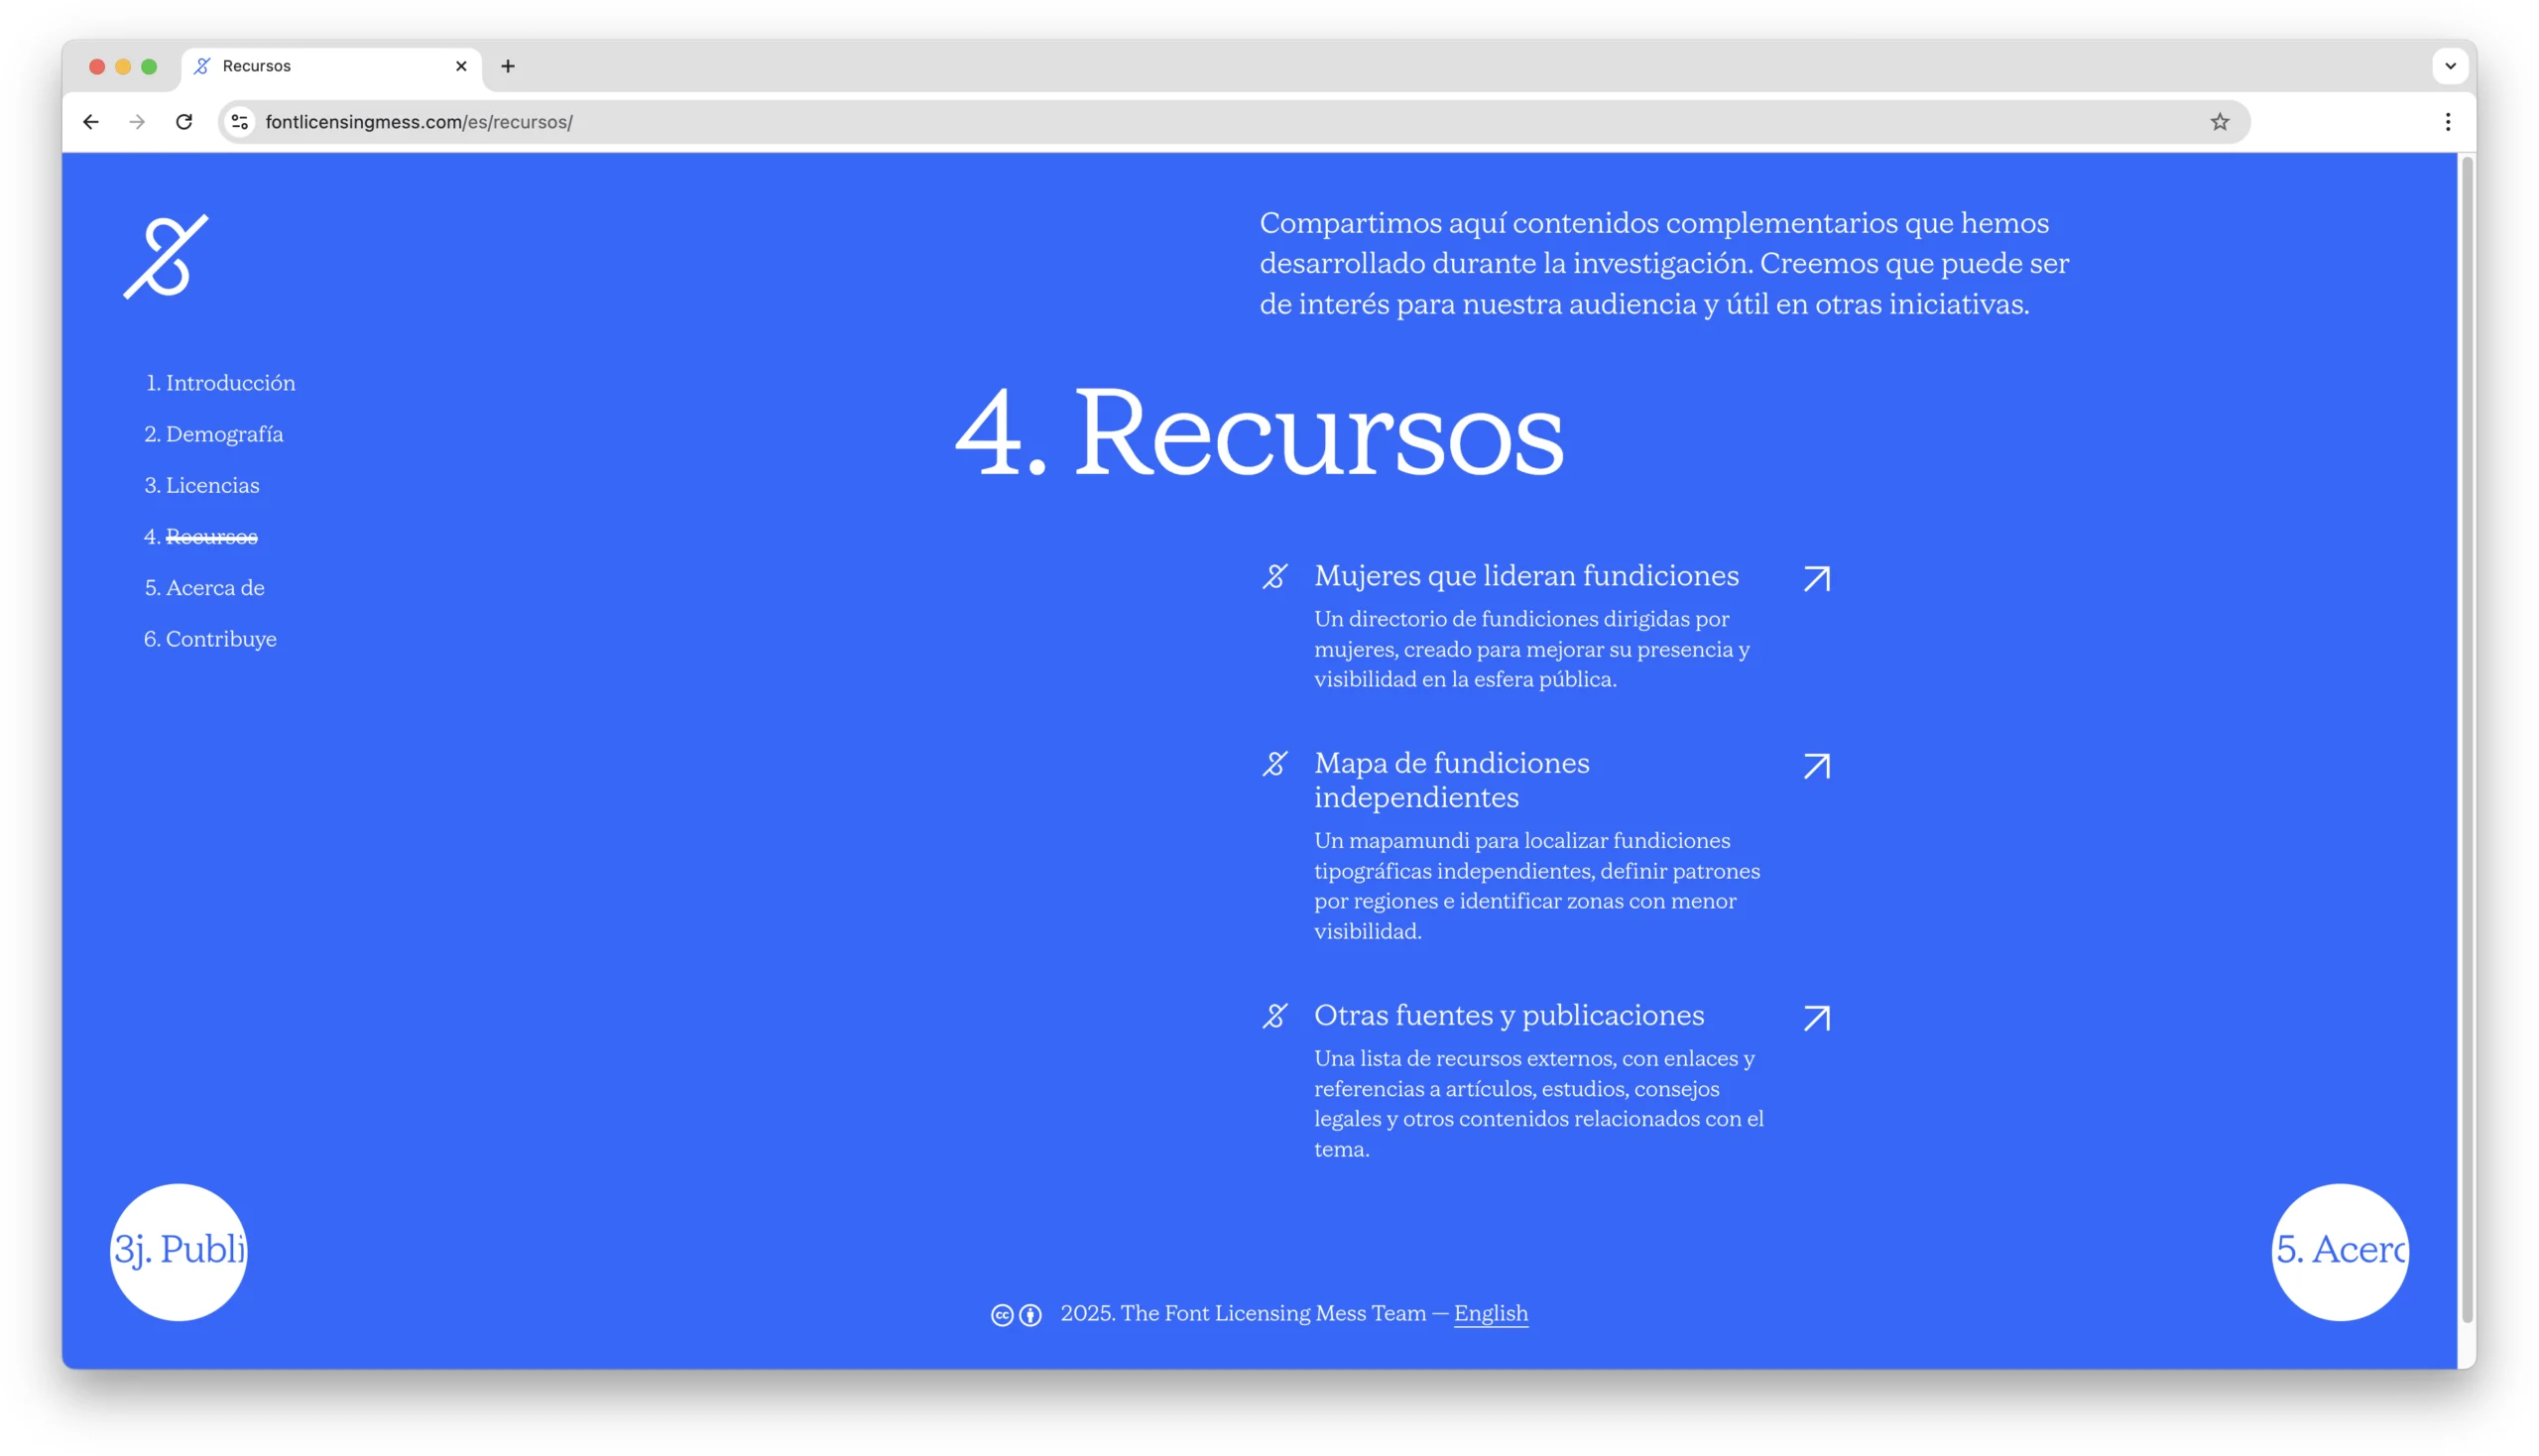Click the Creative Commons license icon in the footer
Viewport: 2539px width, 1456px height.
pyautogui.click(x=1002, y=1315)
